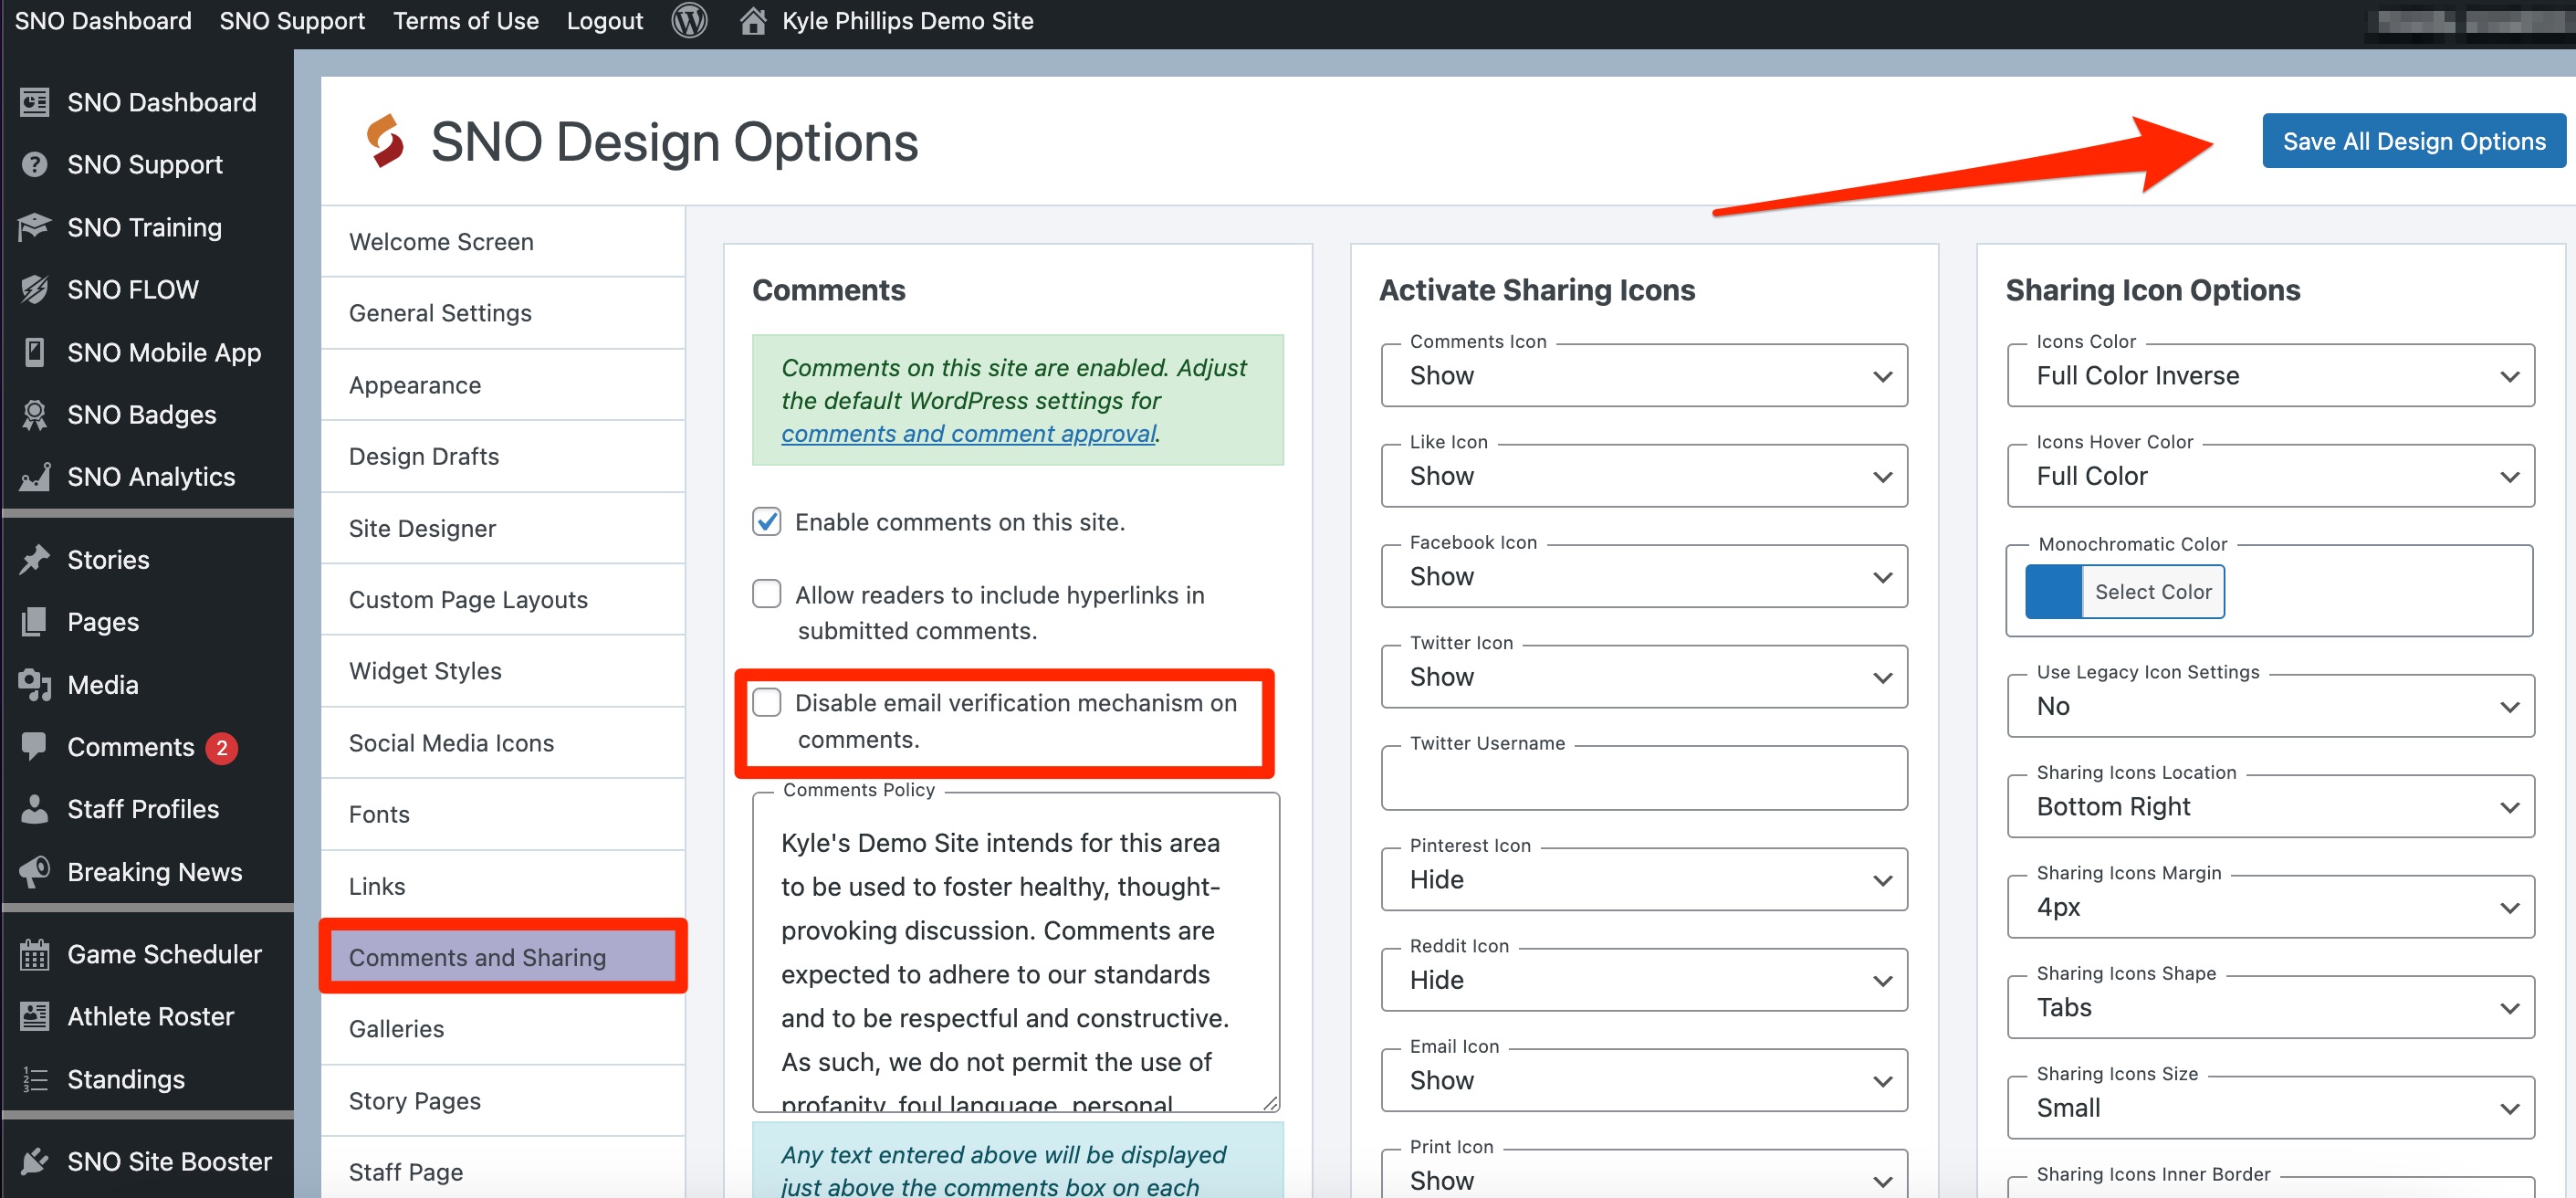This screenshot has width=2576, height=1198.
Task: Click the Pages sidebar icon
Action: 34,621
